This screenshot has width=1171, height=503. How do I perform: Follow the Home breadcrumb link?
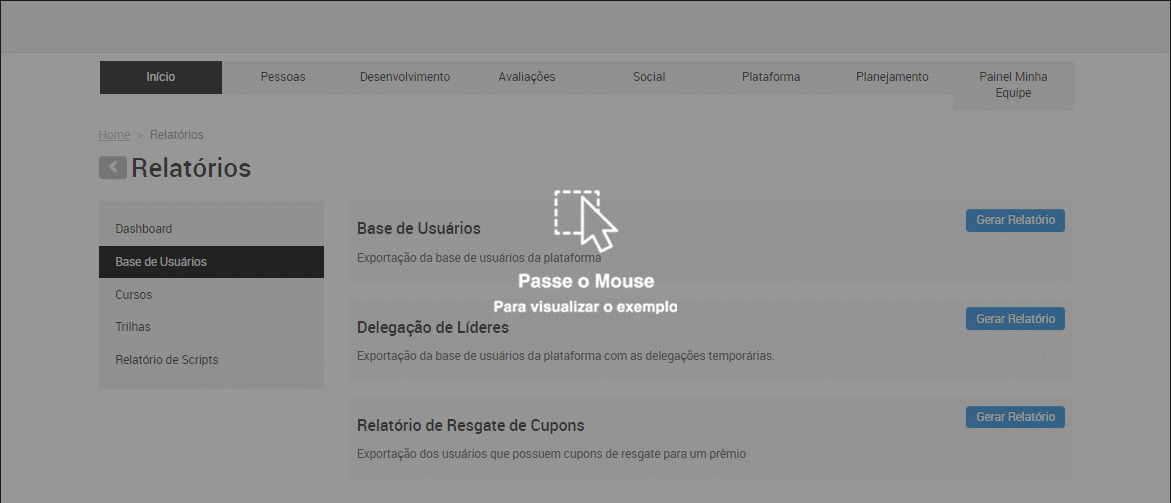coord(114,135)
